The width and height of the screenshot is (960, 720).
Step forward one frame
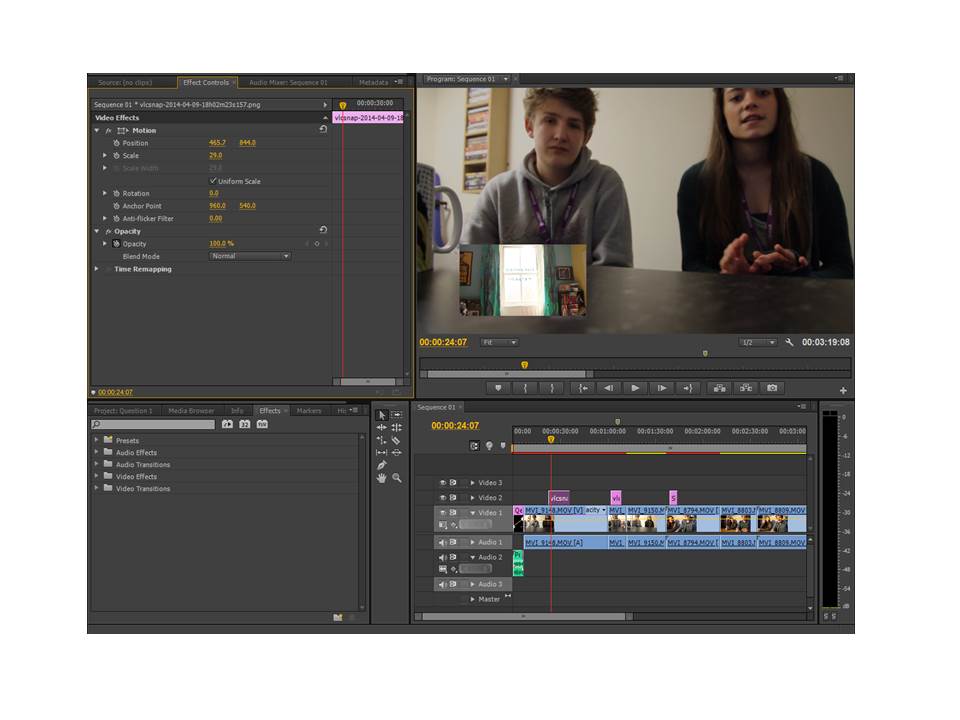tap(661, 388)
